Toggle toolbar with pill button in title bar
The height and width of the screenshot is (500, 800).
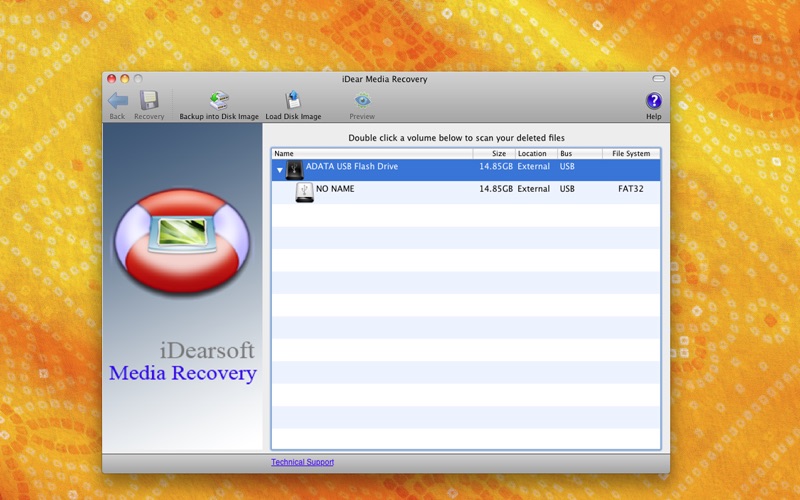(659, 79)
